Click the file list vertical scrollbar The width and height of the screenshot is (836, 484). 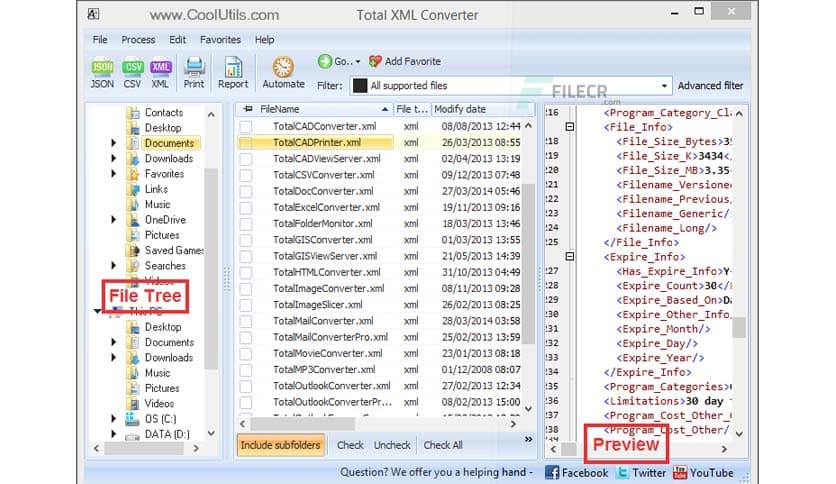528,264
